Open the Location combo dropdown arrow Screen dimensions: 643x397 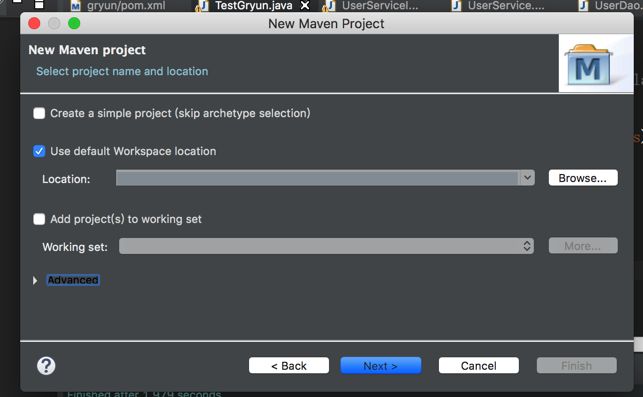pos(527,178)
